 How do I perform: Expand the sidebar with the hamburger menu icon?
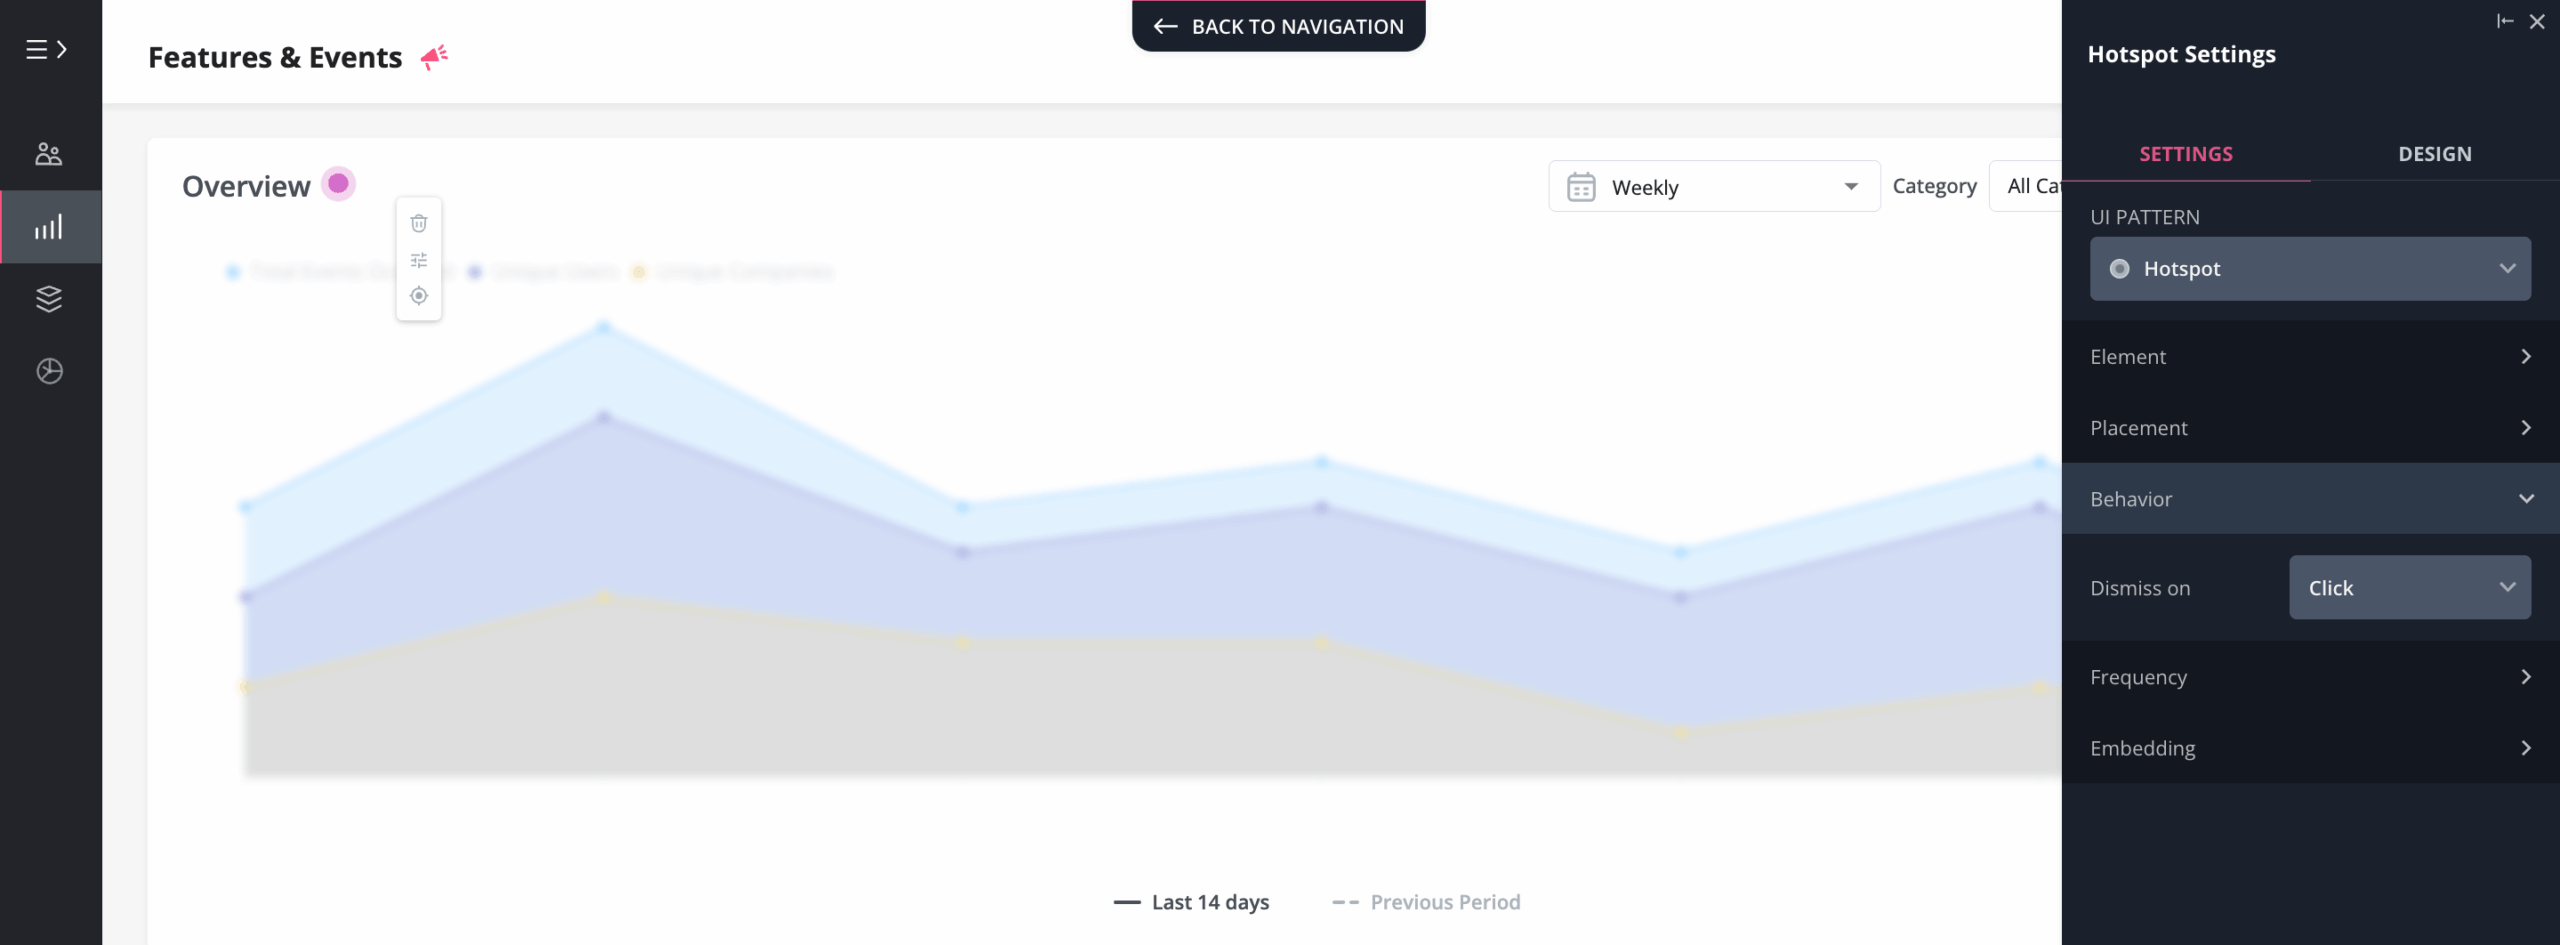point(46,49)
